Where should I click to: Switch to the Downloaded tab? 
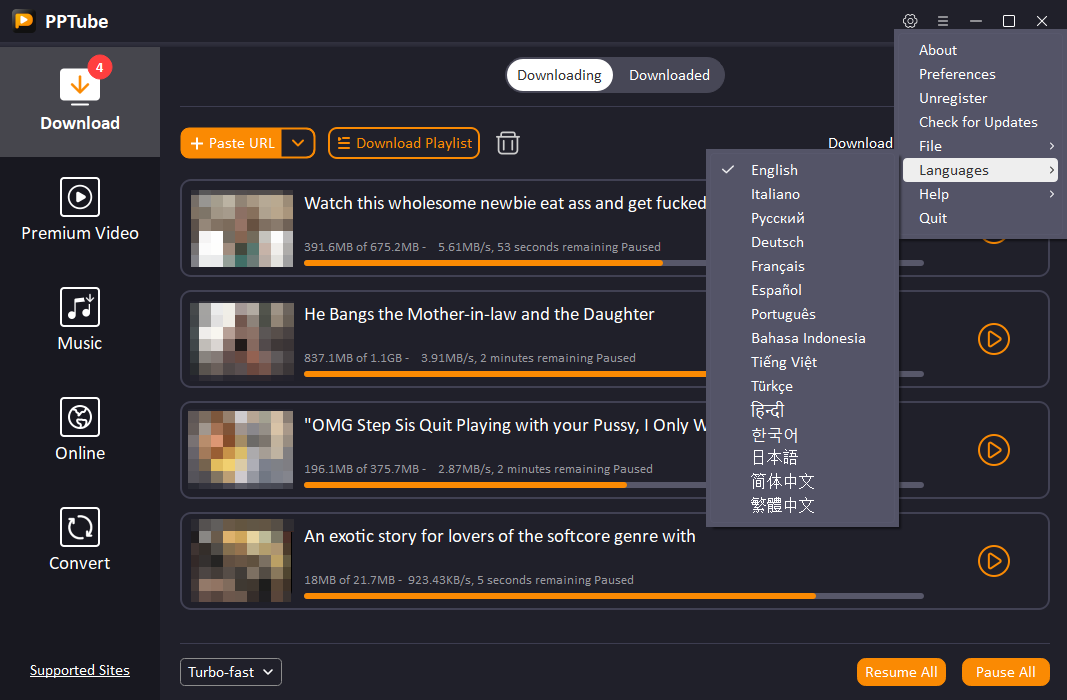(x=669, y=74)
